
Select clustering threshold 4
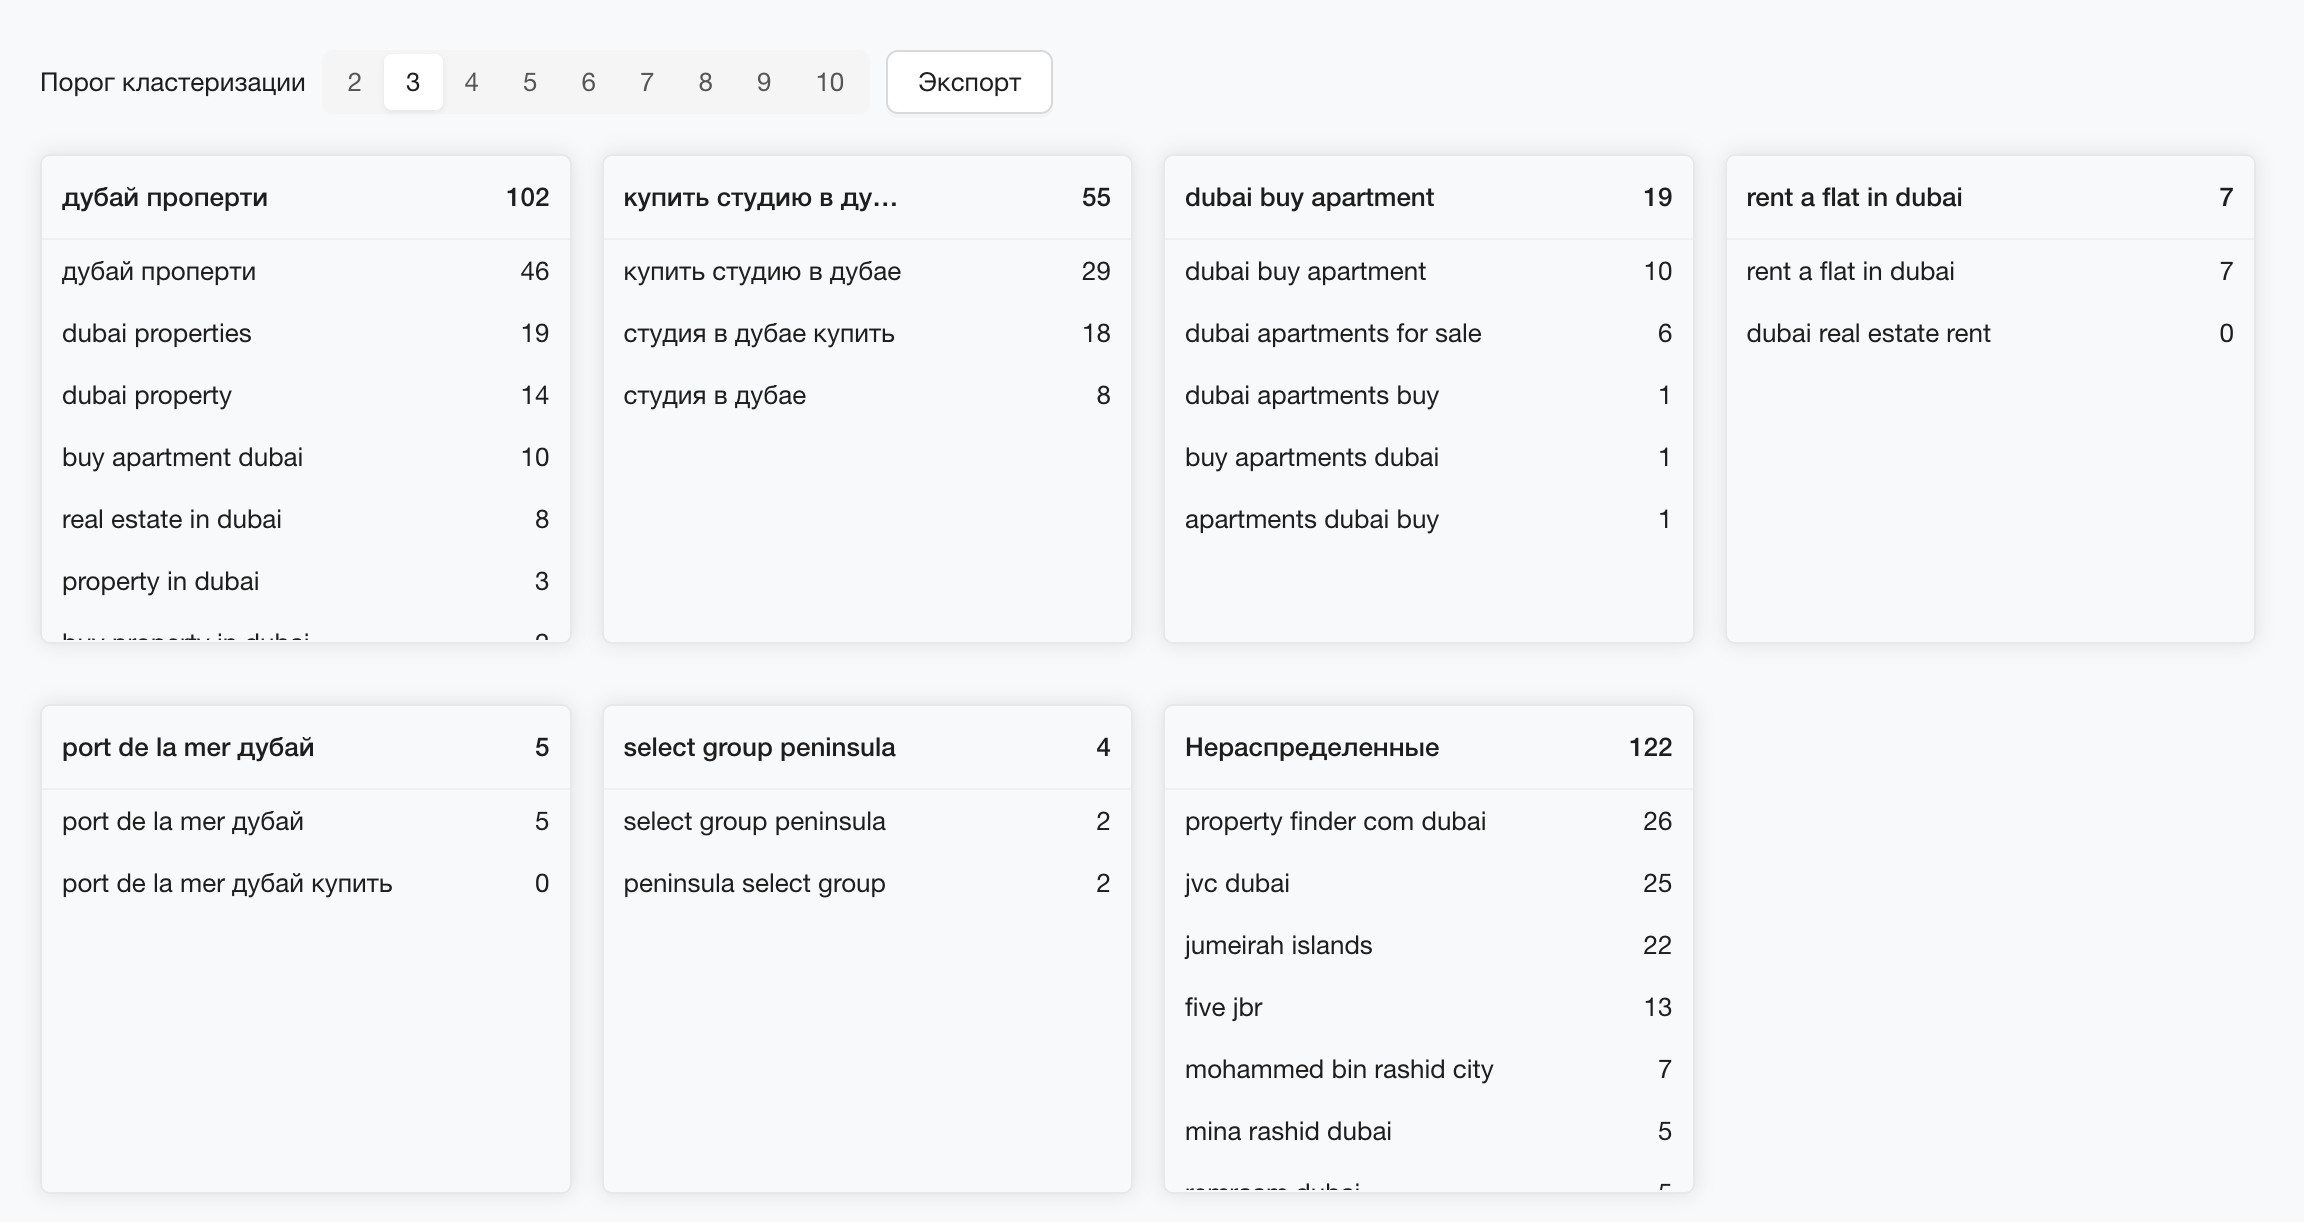point(471,82)
